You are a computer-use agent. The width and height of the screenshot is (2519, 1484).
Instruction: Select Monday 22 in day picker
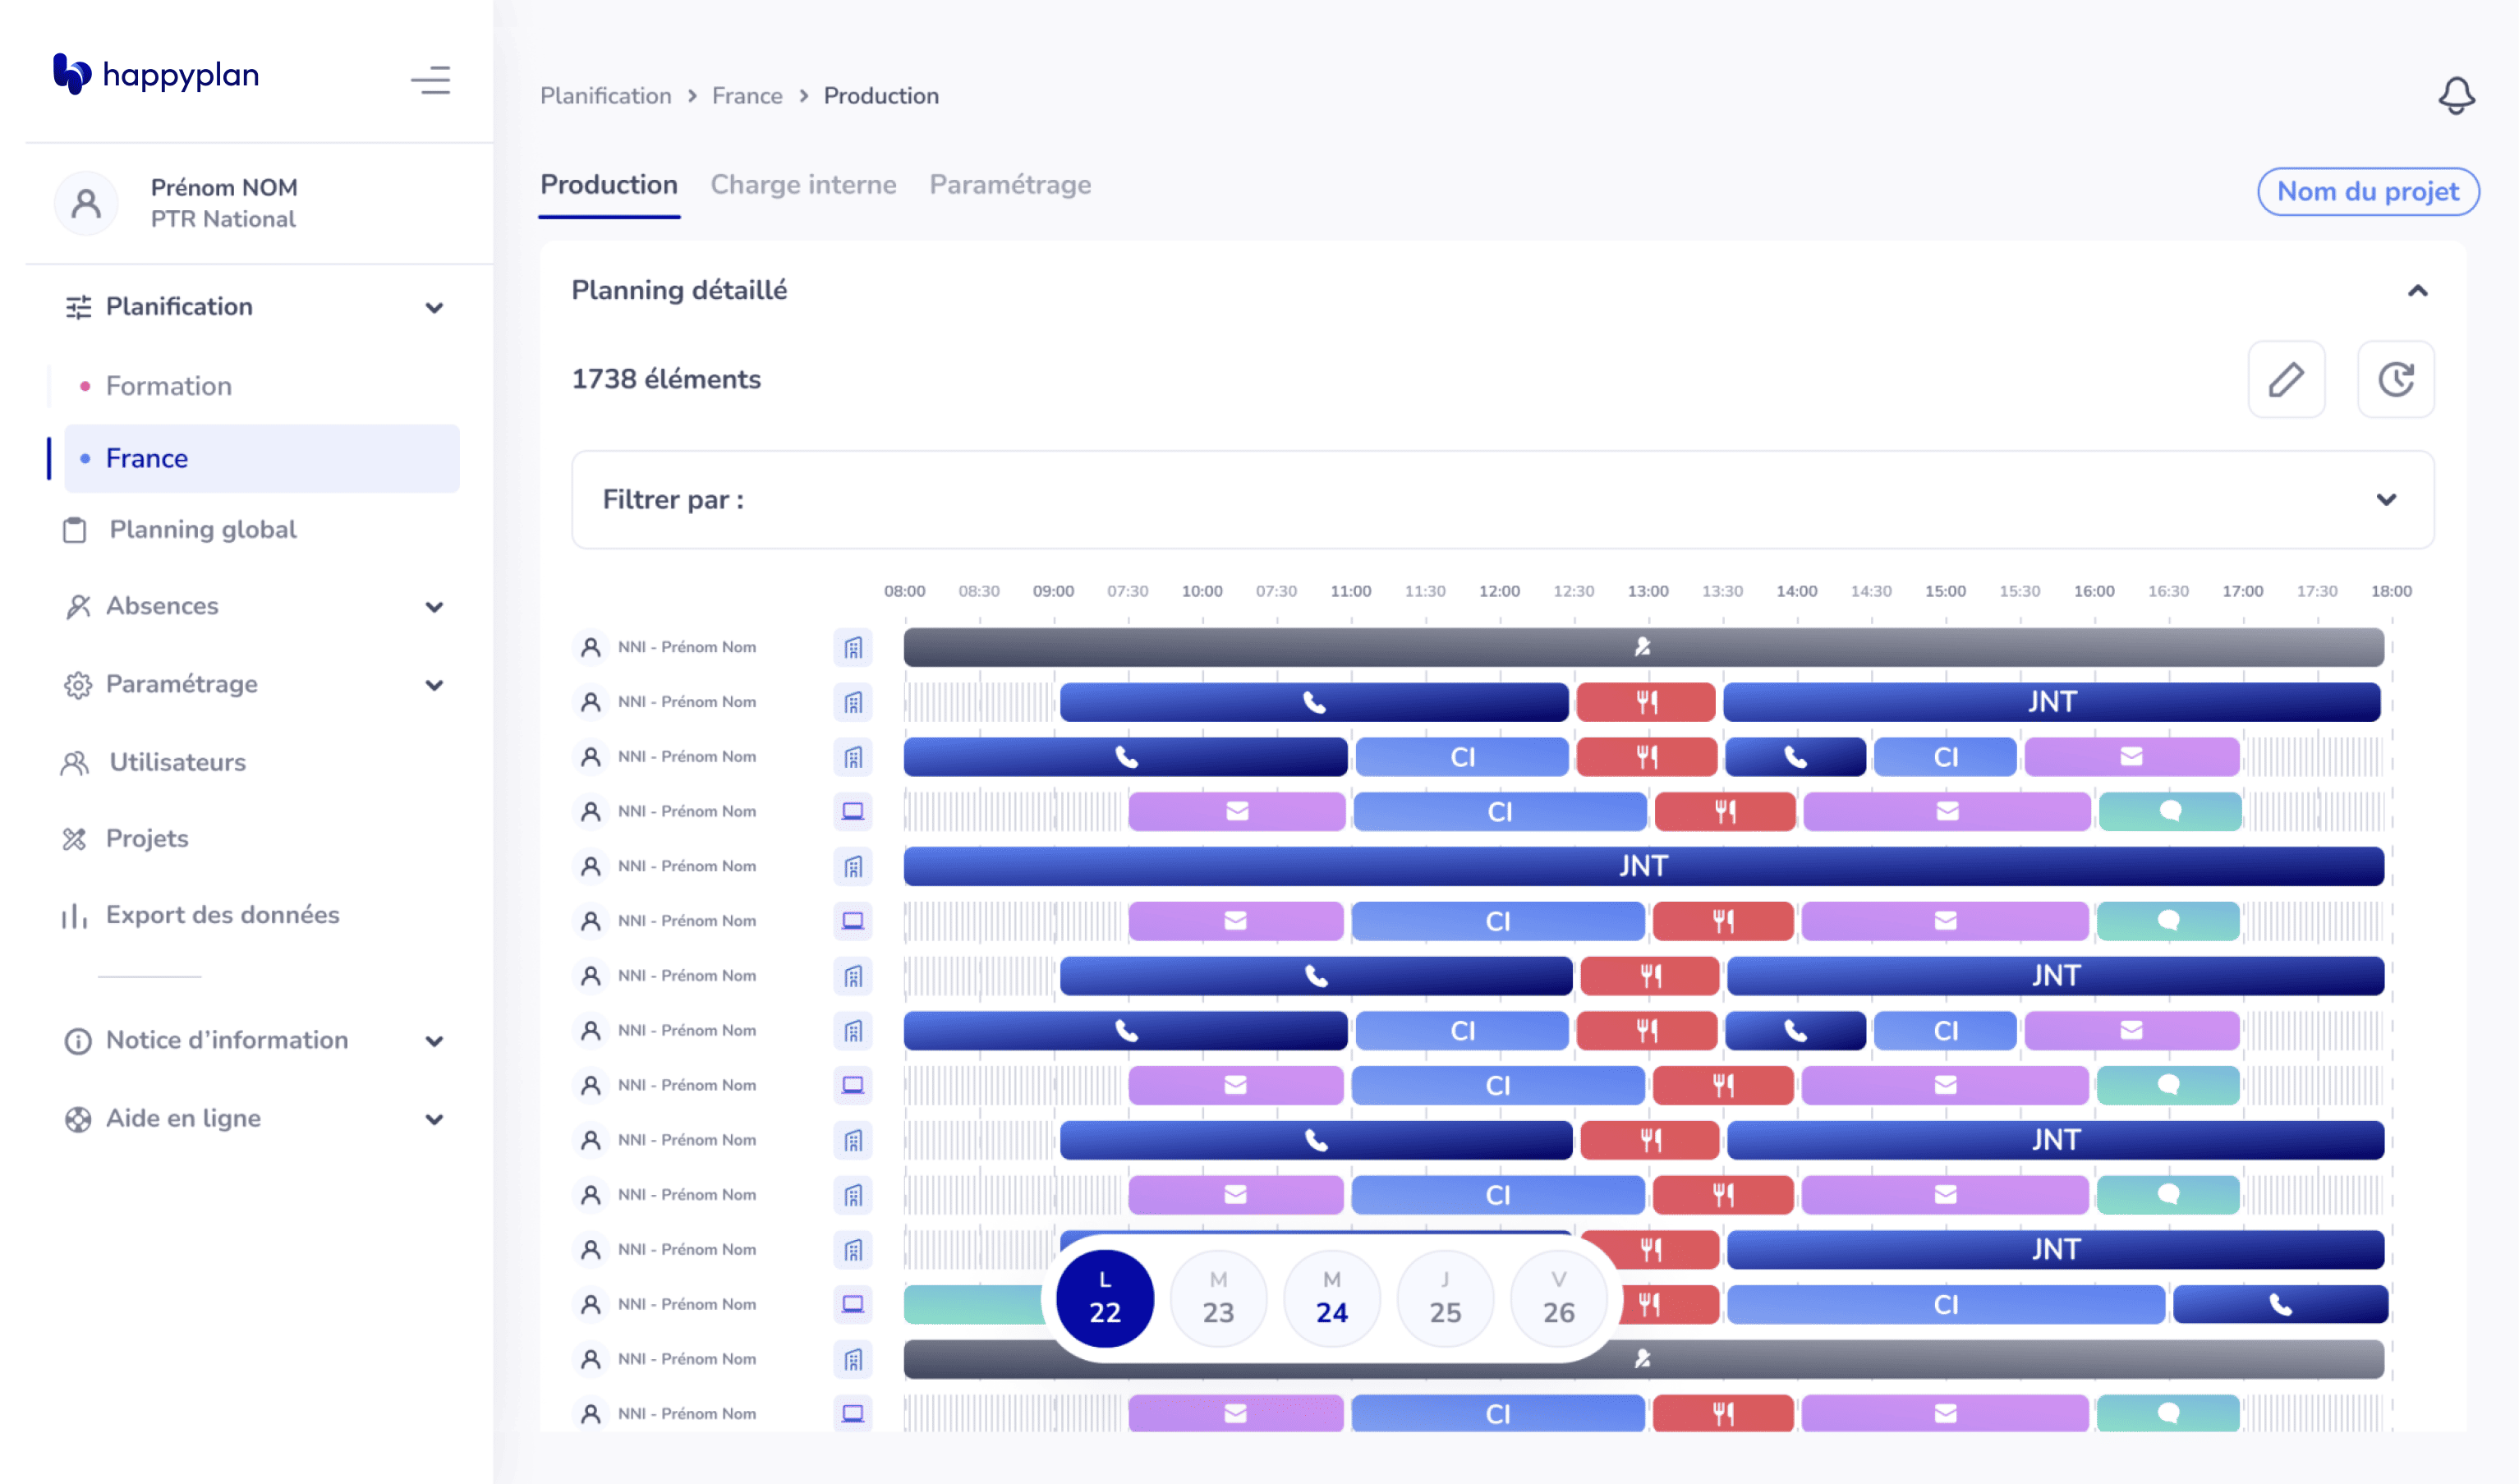click(1104, 1298)
